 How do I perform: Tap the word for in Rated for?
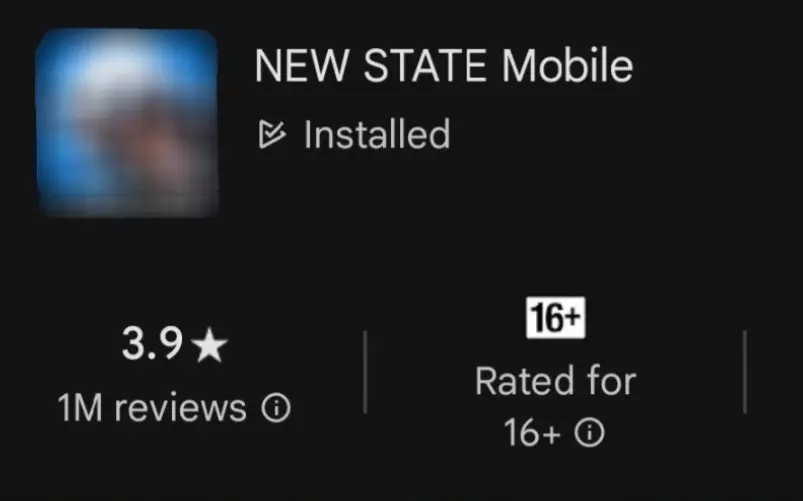tap(611, 381)
